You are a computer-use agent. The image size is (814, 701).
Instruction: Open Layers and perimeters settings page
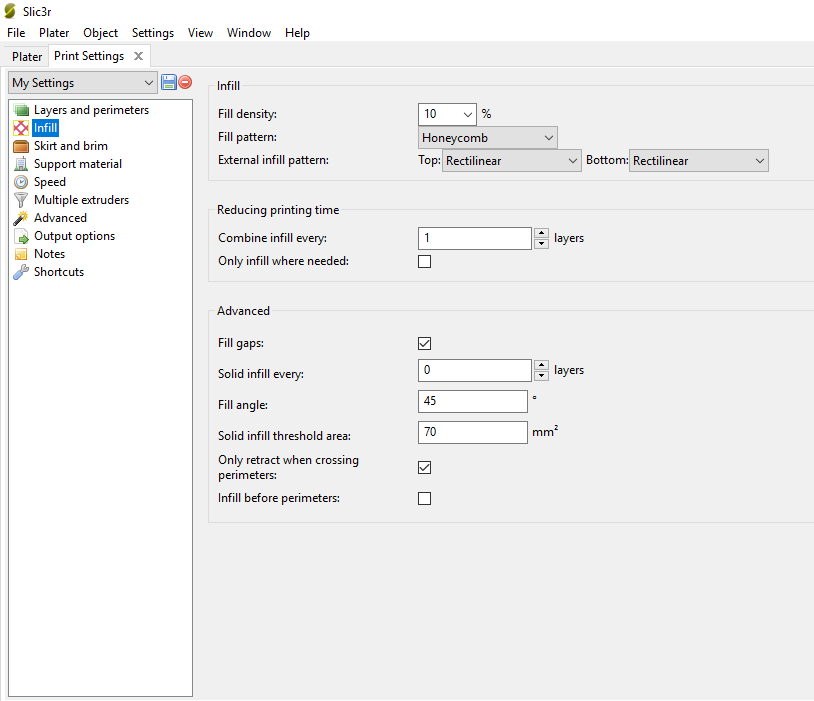[x=90, y=110]
